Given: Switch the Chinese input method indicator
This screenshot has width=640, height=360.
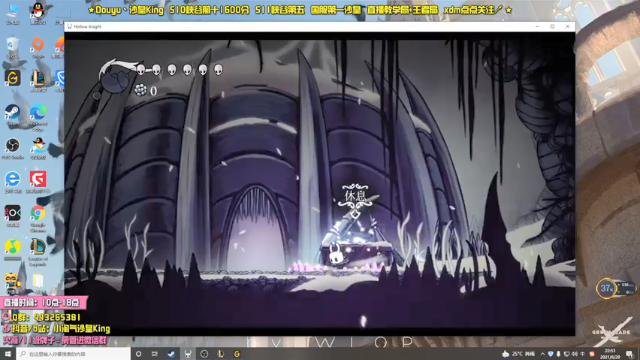Looking at the screenshot, I should (x=582, y=354).
